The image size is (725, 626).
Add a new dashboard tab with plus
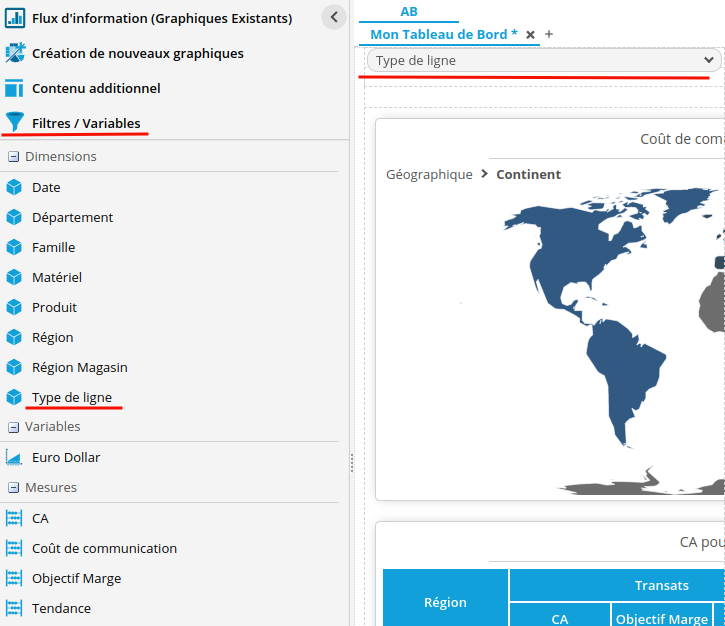click(x=549, y=34)
